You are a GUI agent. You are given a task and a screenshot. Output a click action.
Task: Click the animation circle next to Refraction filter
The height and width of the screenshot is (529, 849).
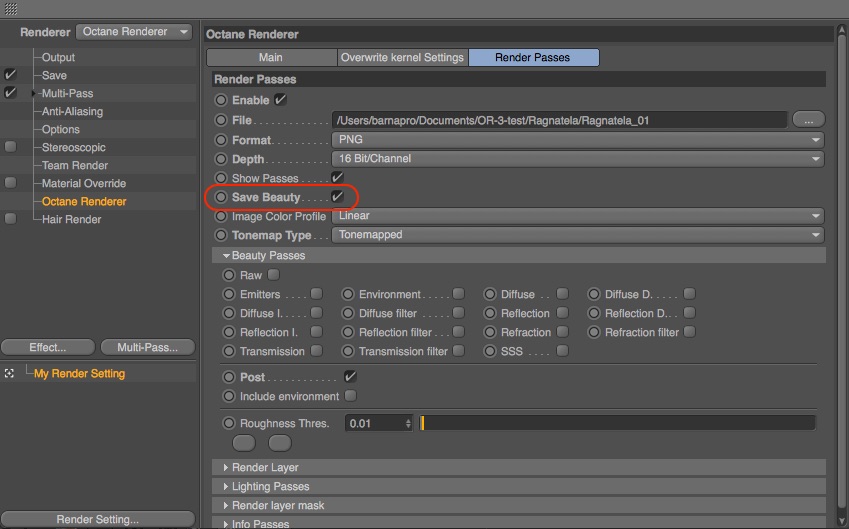[x=594, y=332]
